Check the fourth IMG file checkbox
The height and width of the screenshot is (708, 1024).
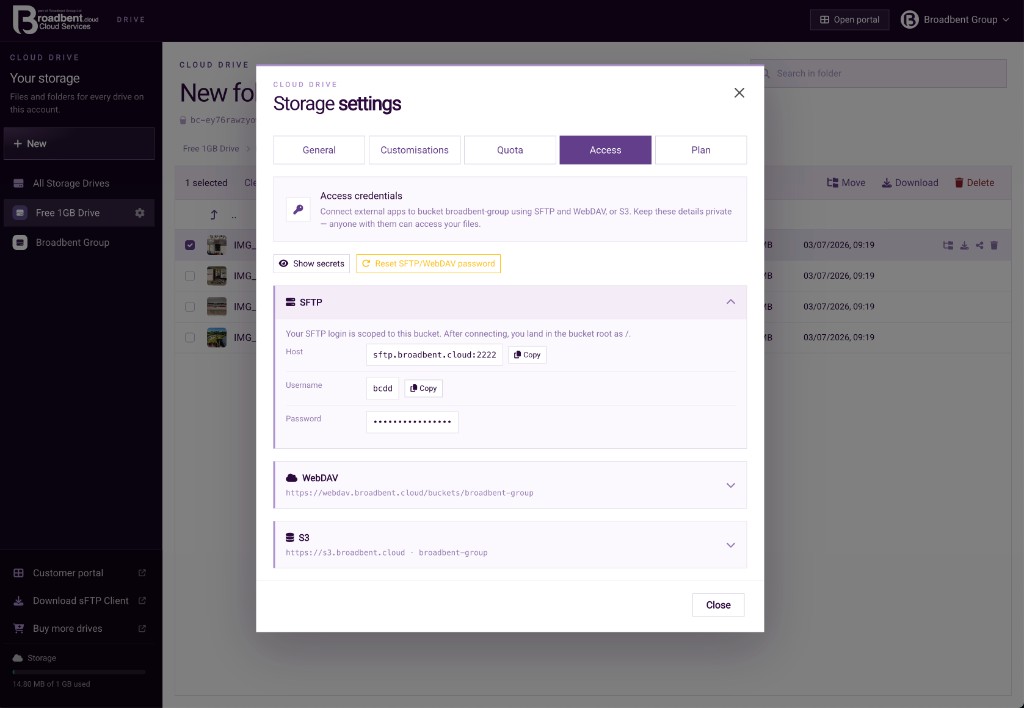190,337
